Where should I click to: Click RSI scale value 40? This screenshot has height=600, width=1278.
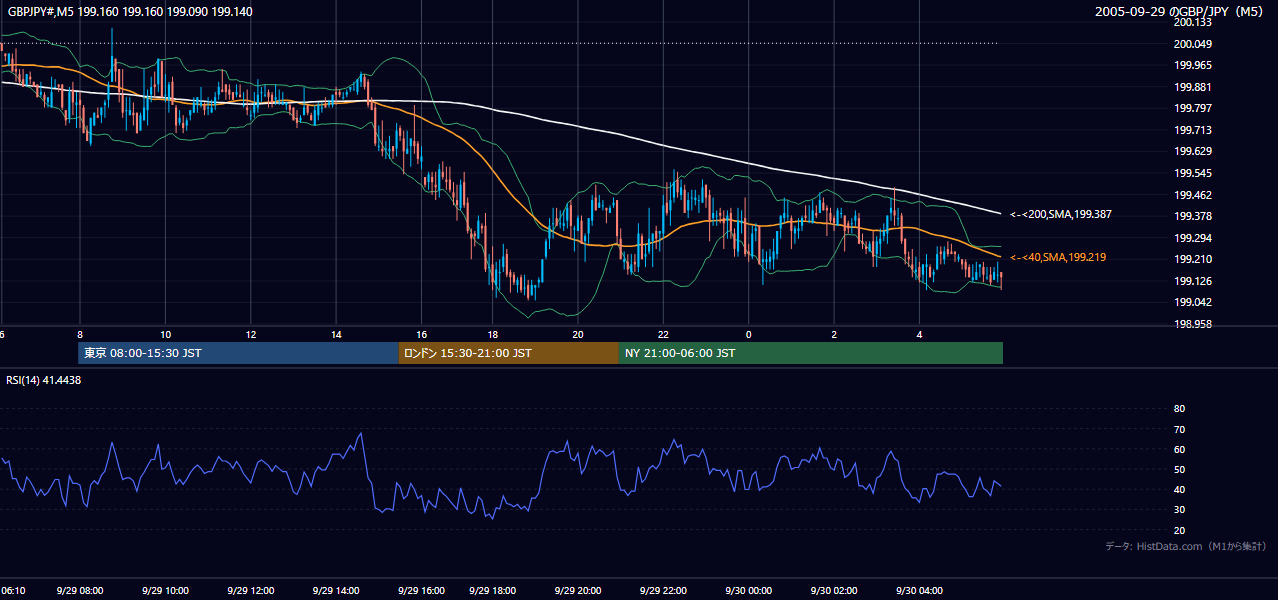(x=1179, y=489)
